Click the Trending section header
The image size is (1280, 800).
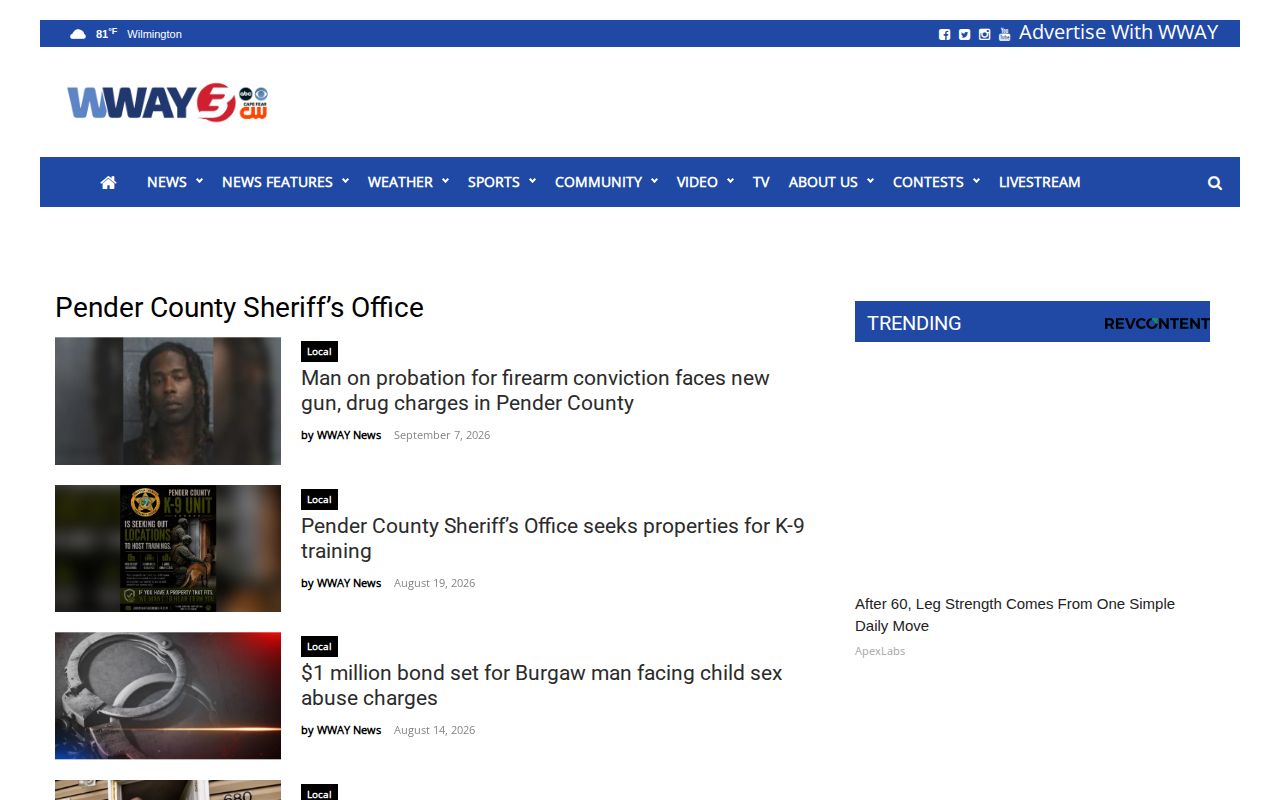click(914, 323)
